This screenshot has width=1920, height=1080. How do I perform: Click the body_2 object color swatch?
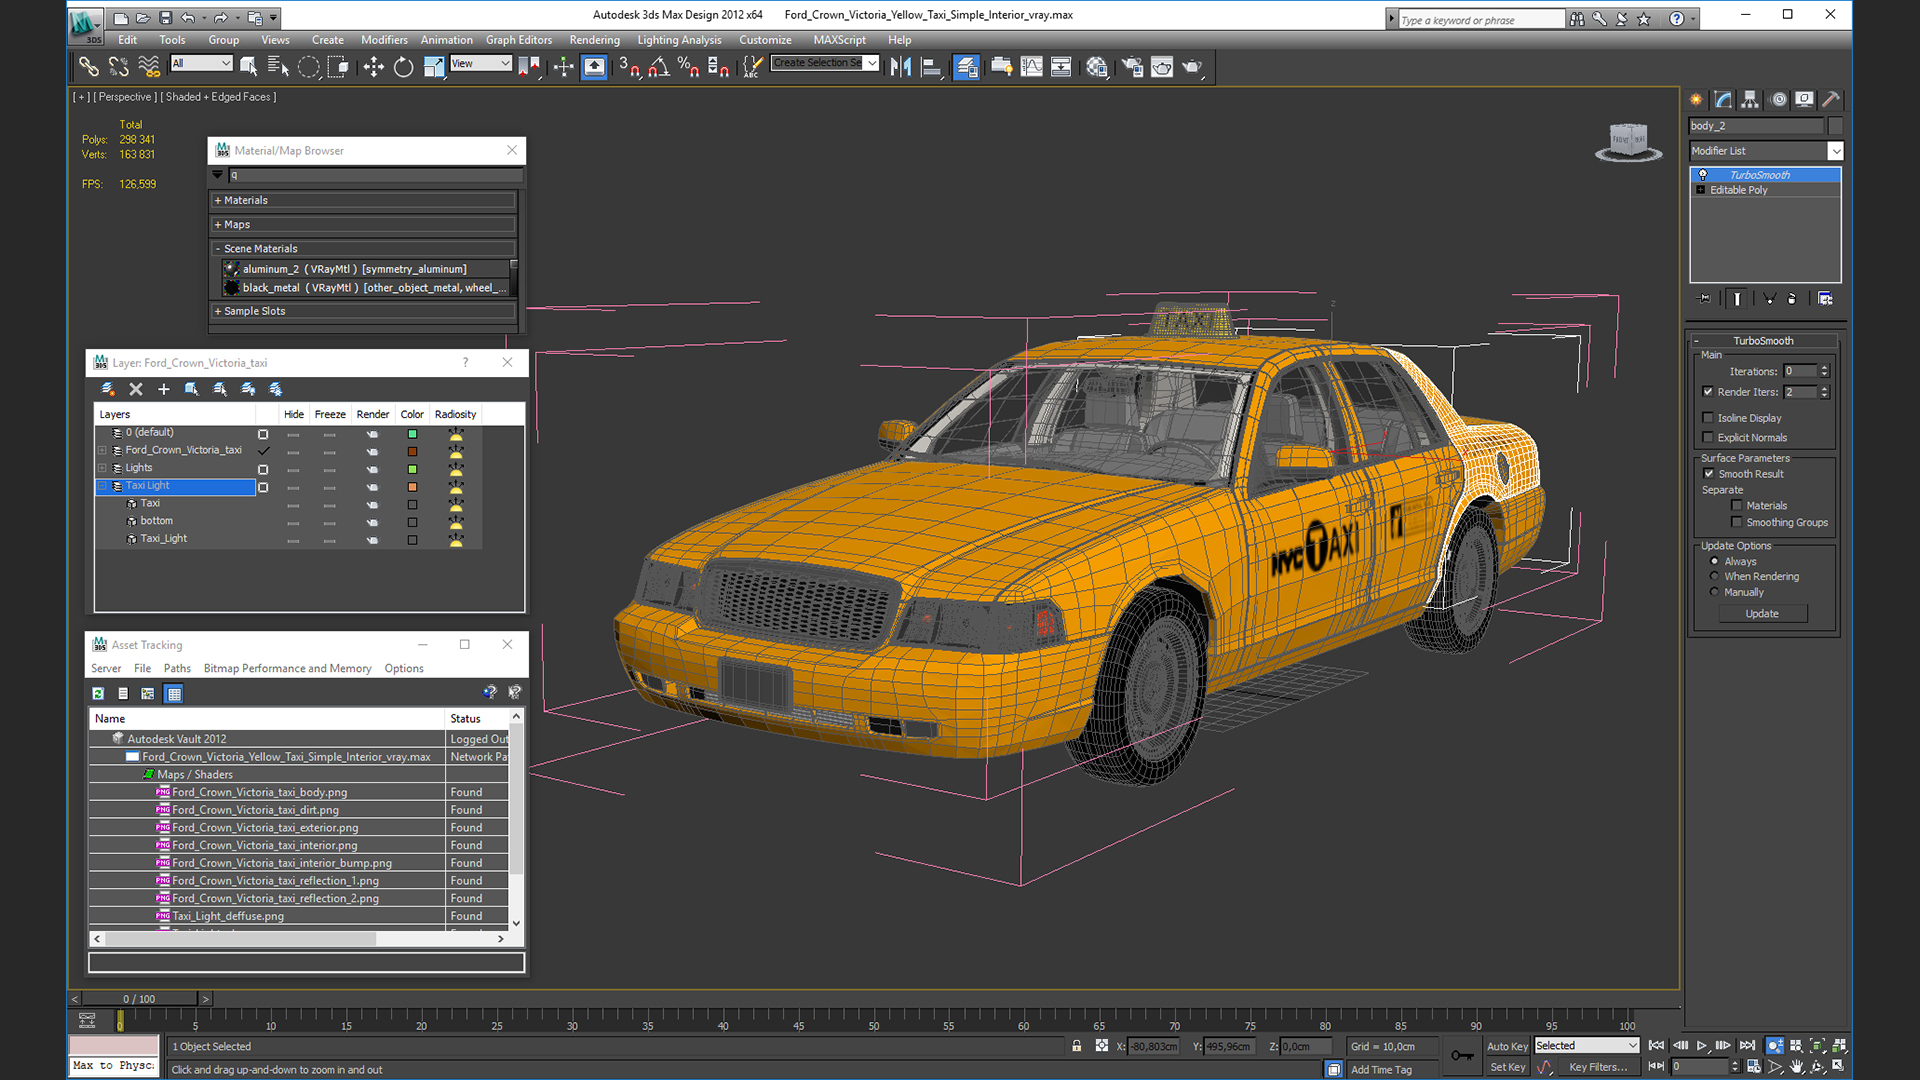coord(1835,126)
